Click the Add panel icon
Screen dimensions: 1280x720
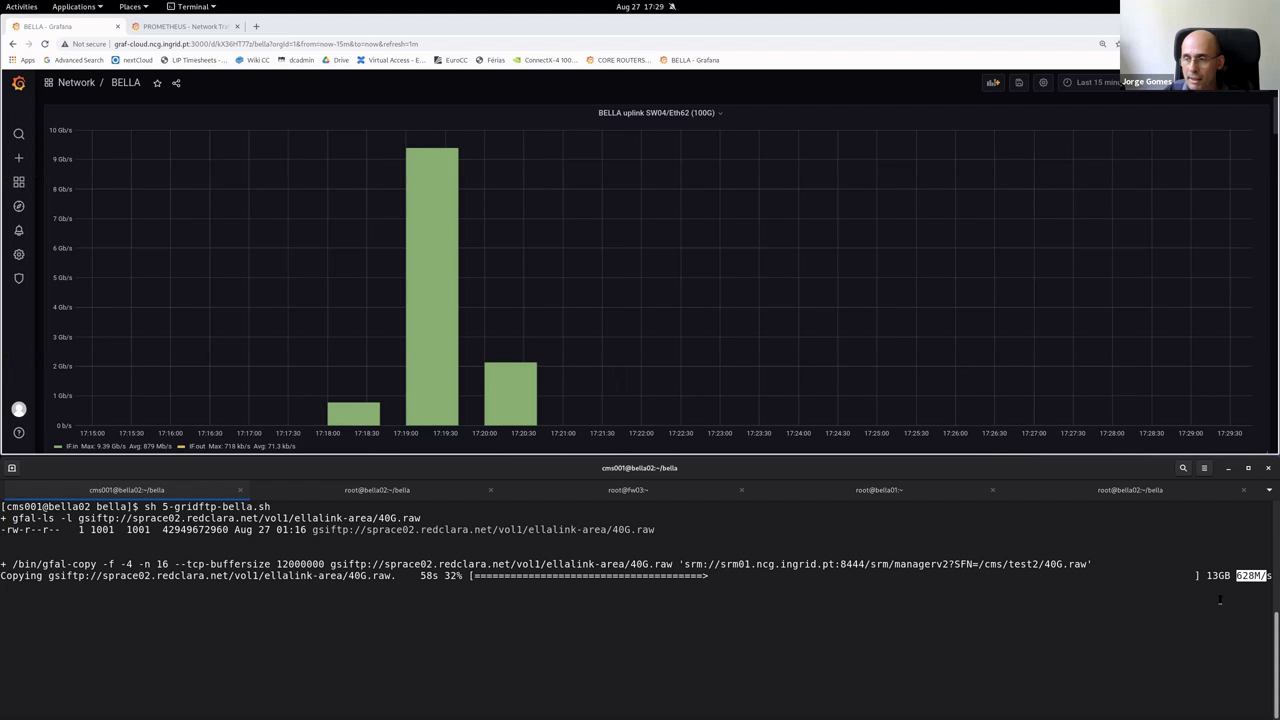993,83
